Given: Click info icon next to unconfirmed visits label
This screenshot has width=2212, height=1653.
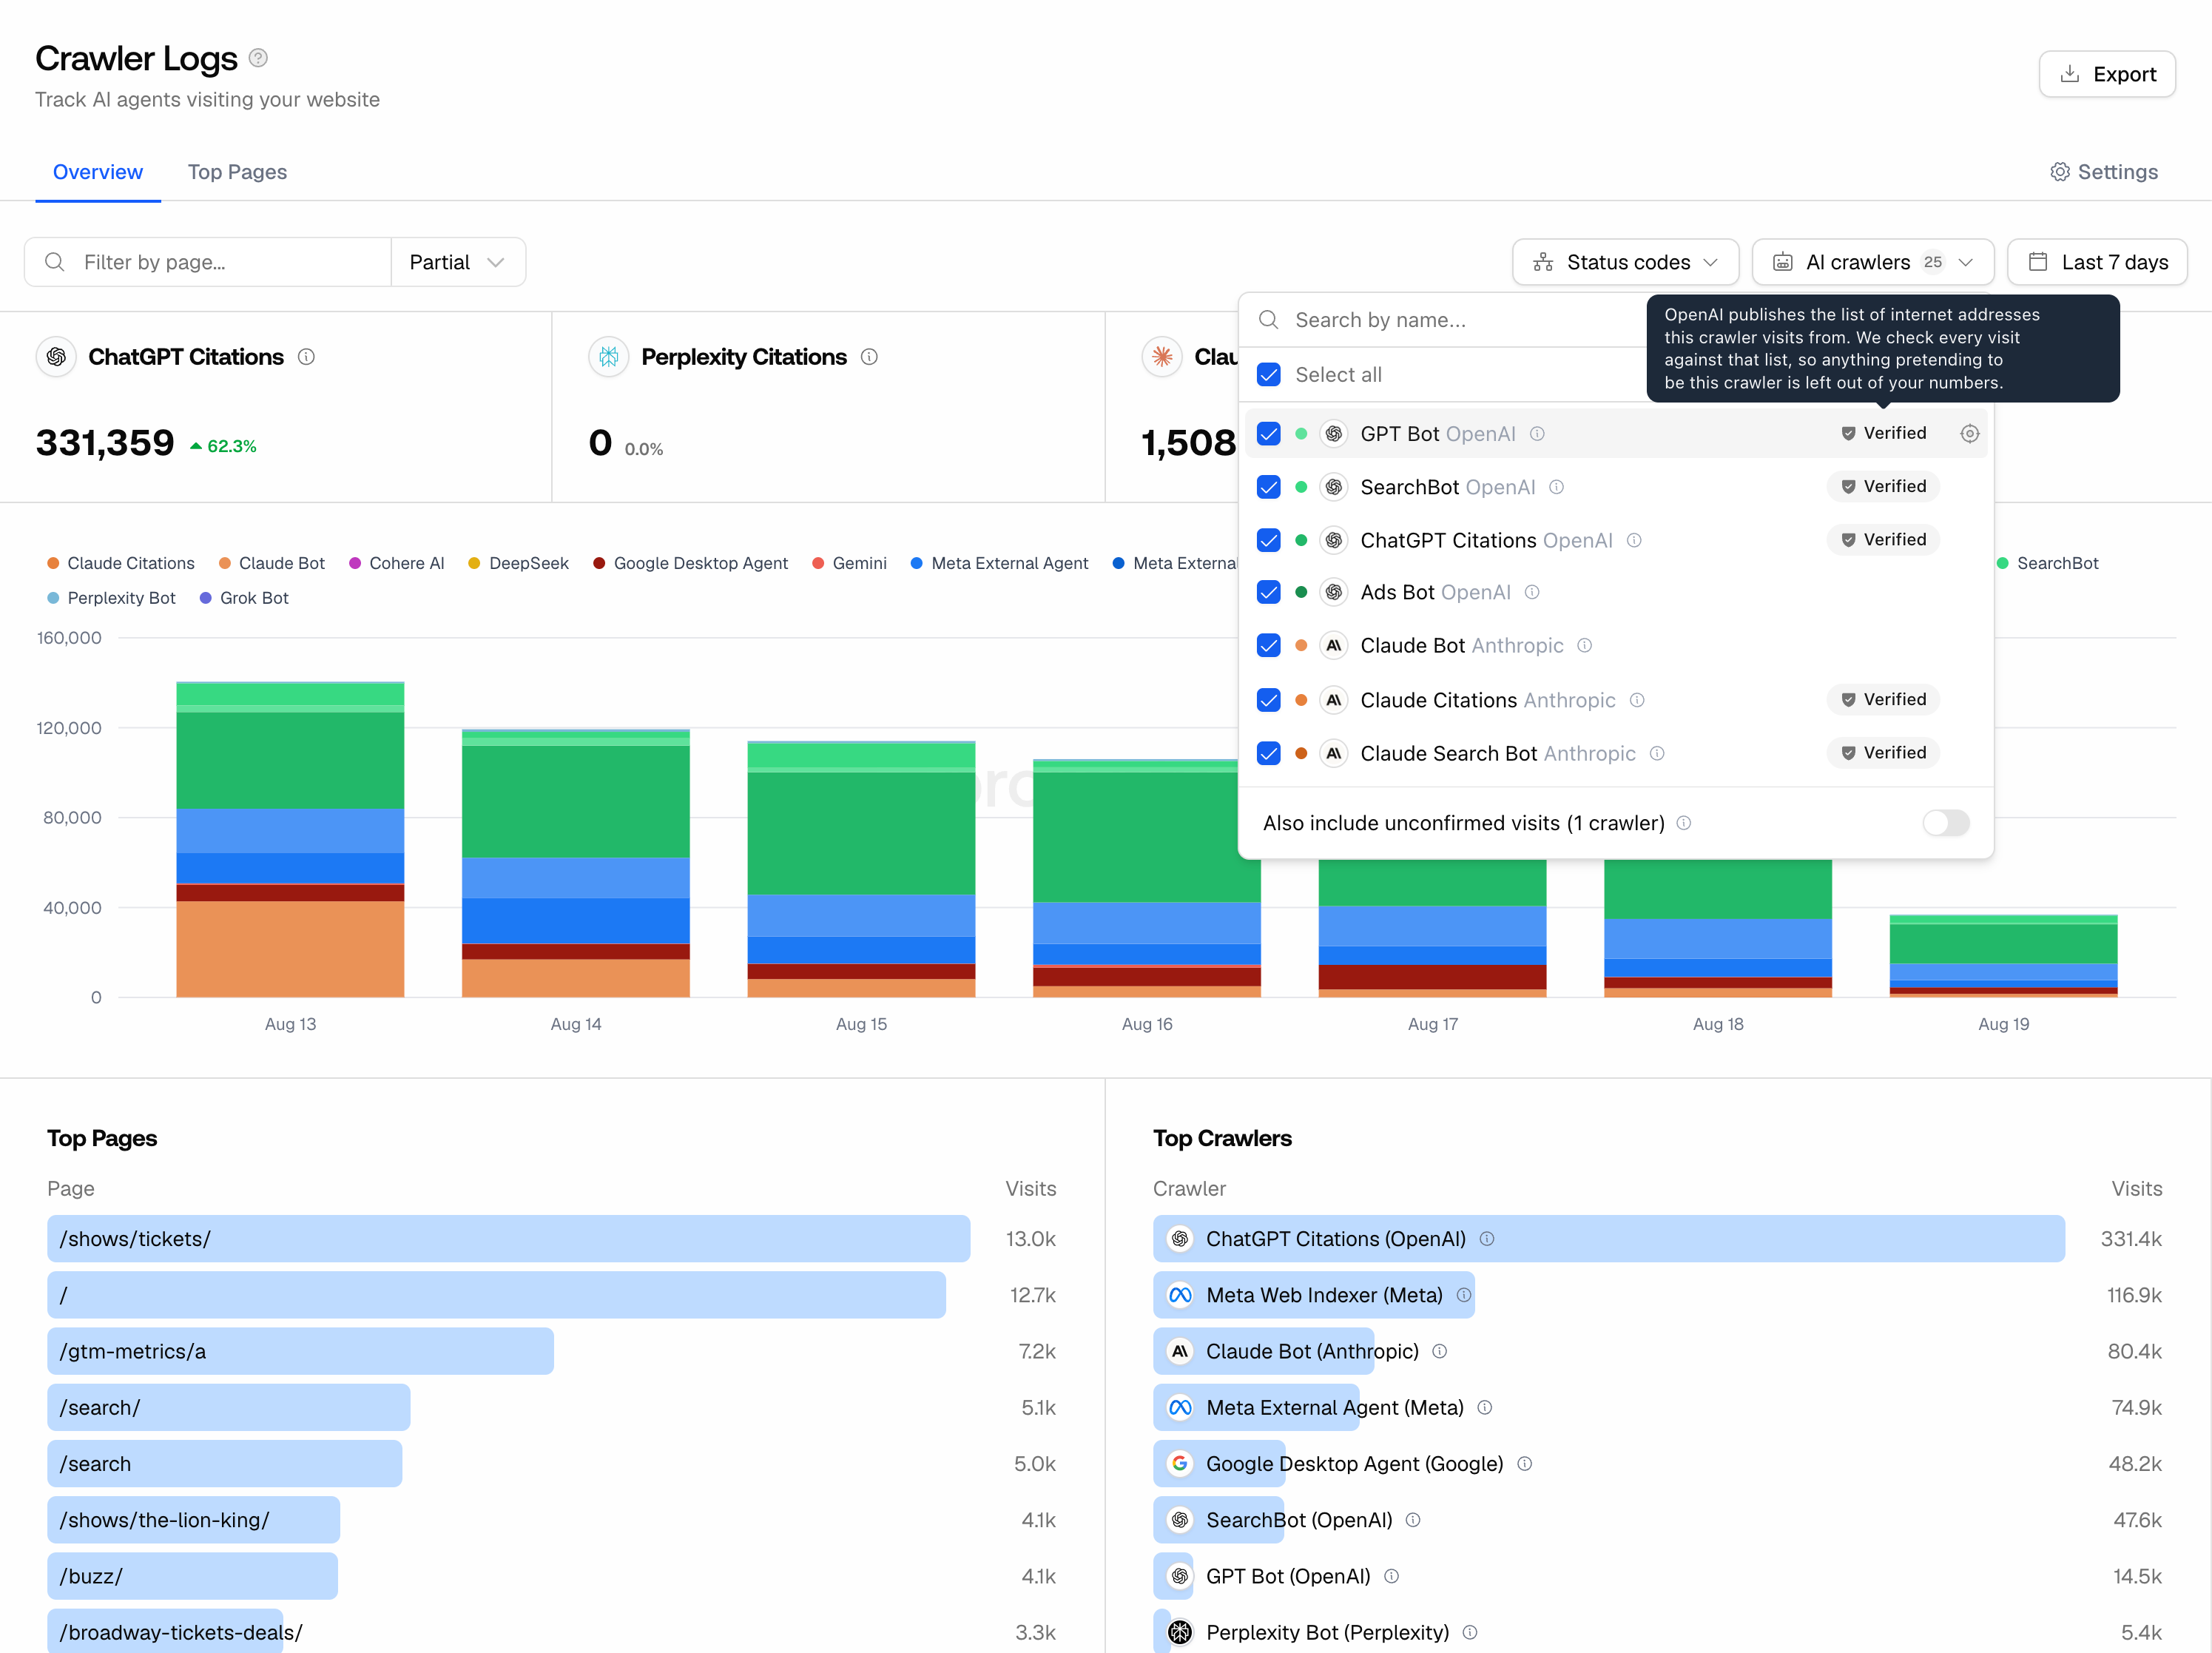Looking at the screenshot, I should coord(1684,822).
